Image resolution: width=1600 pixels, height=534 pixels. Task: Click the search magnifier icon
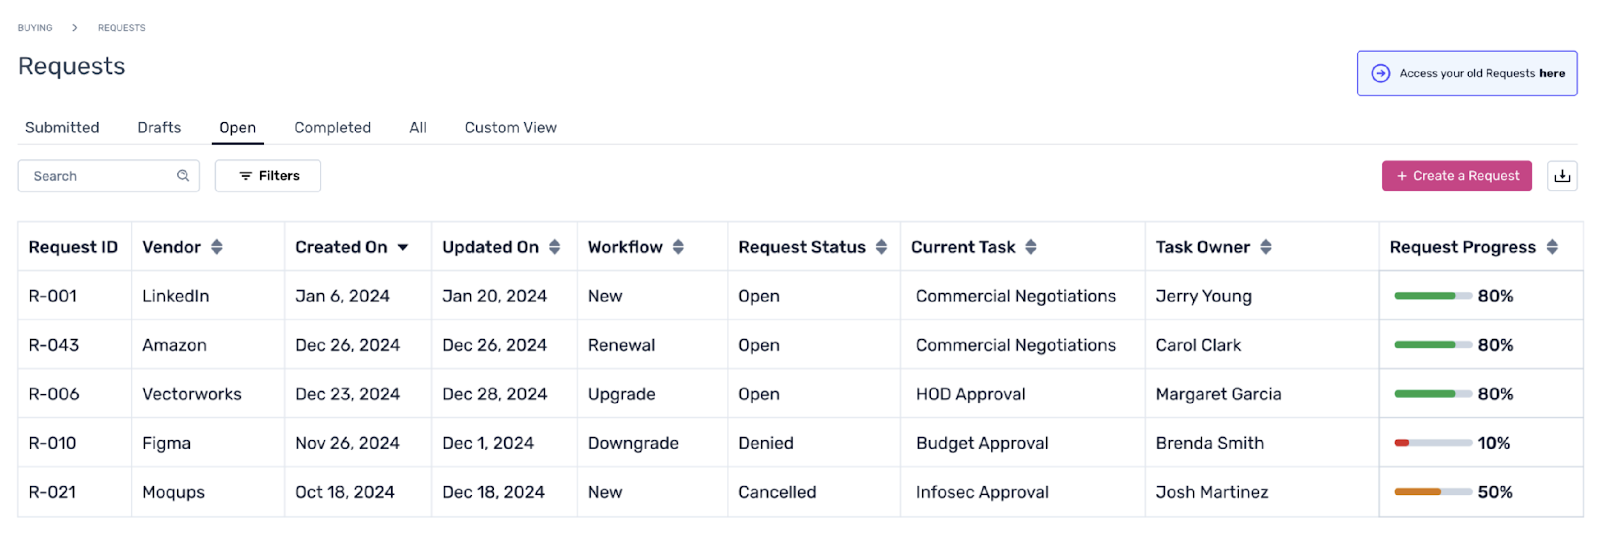183,176
